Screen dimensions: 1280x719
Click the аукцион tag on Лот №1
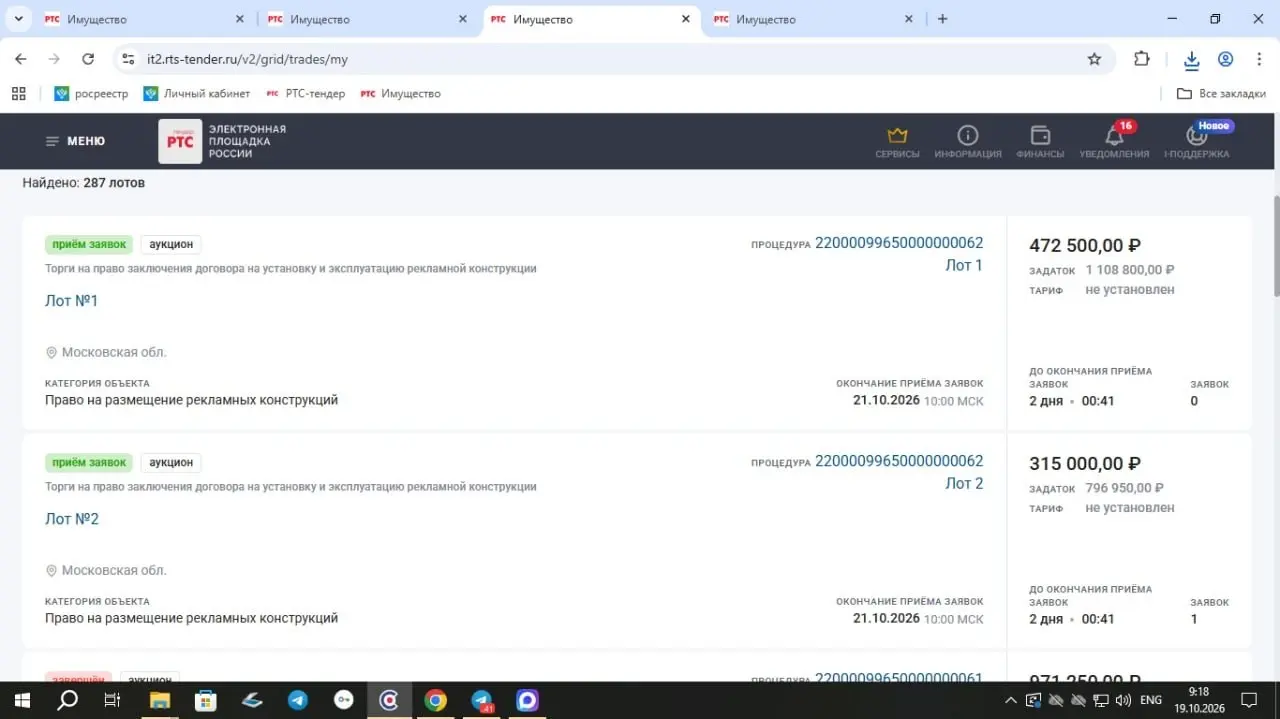[171, 244]
